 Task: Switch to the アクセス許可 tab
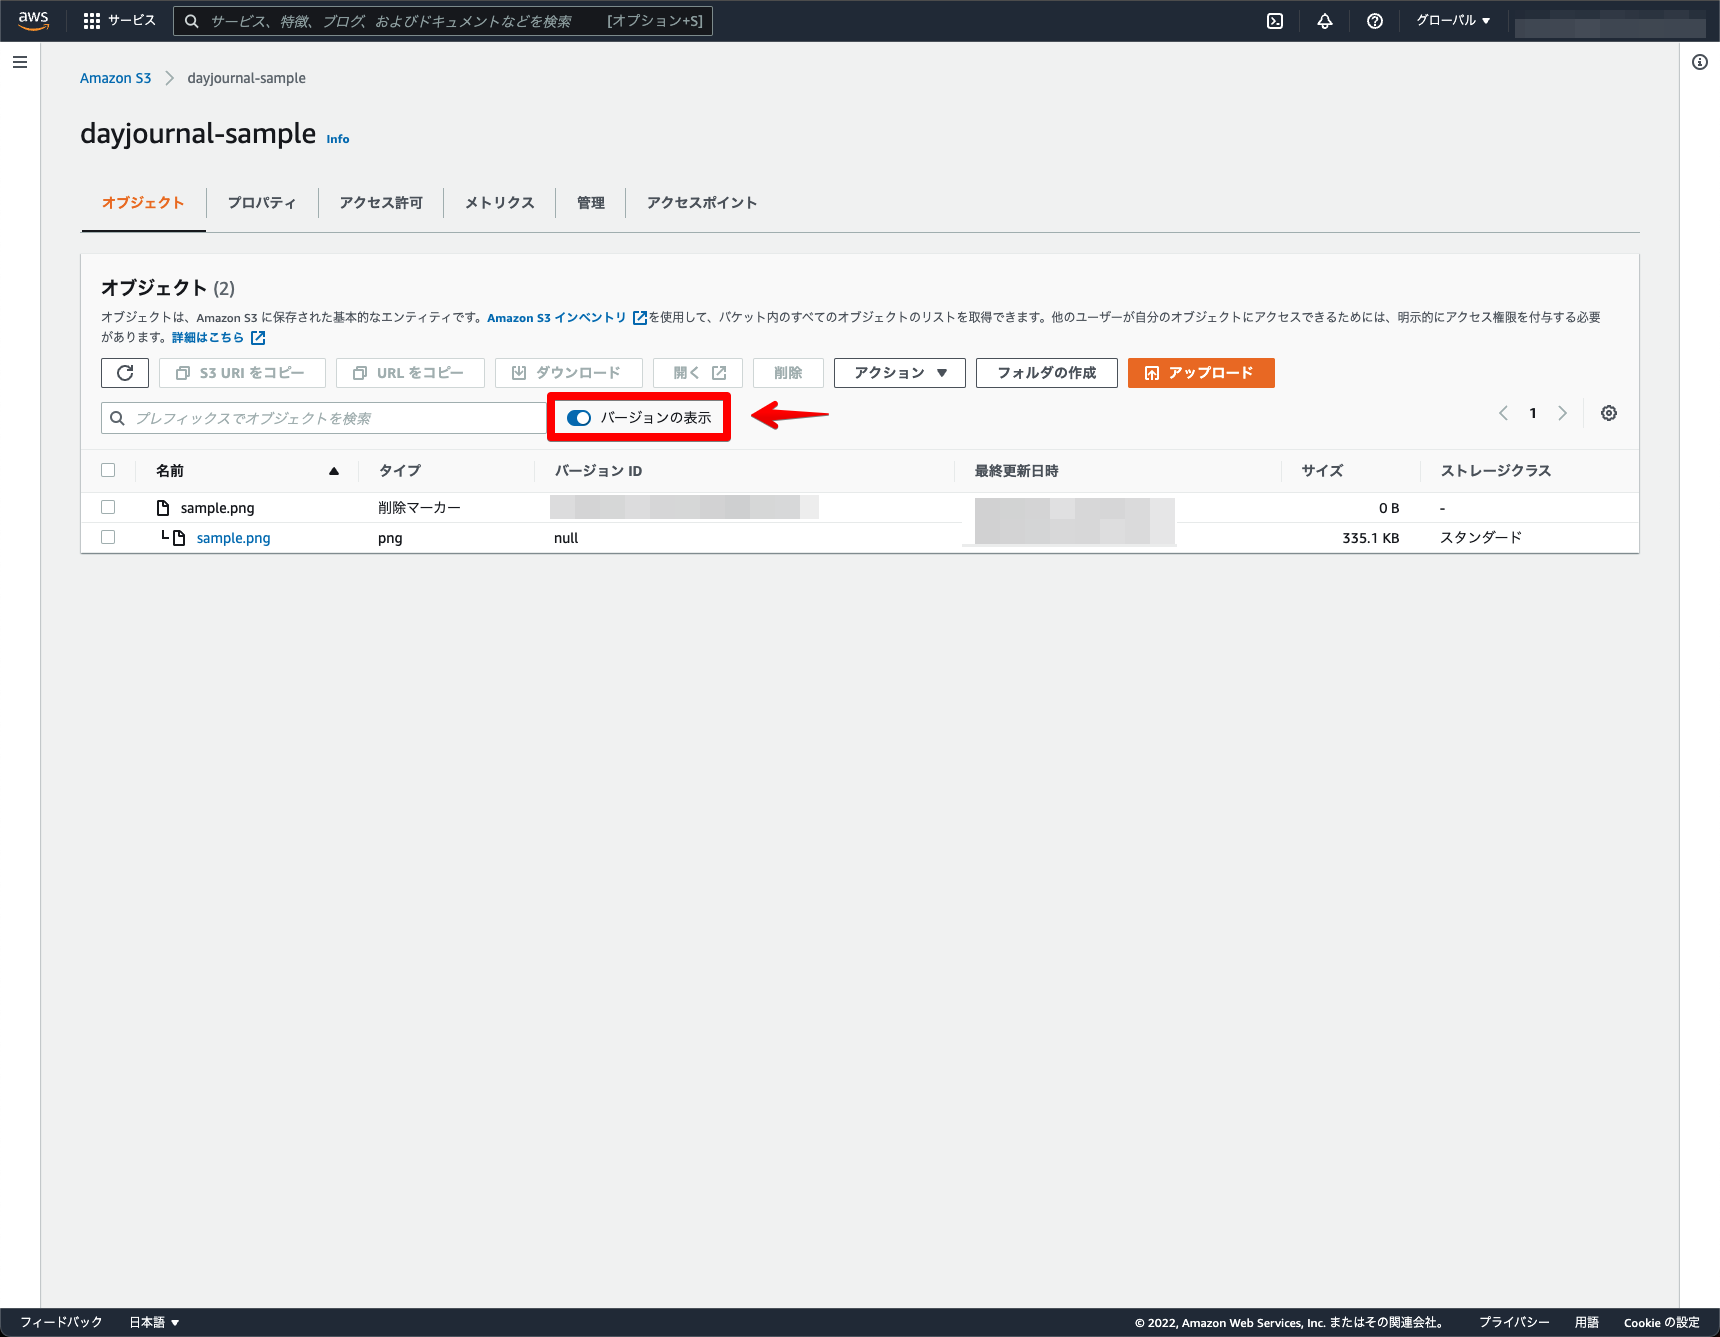pos(381,203)
